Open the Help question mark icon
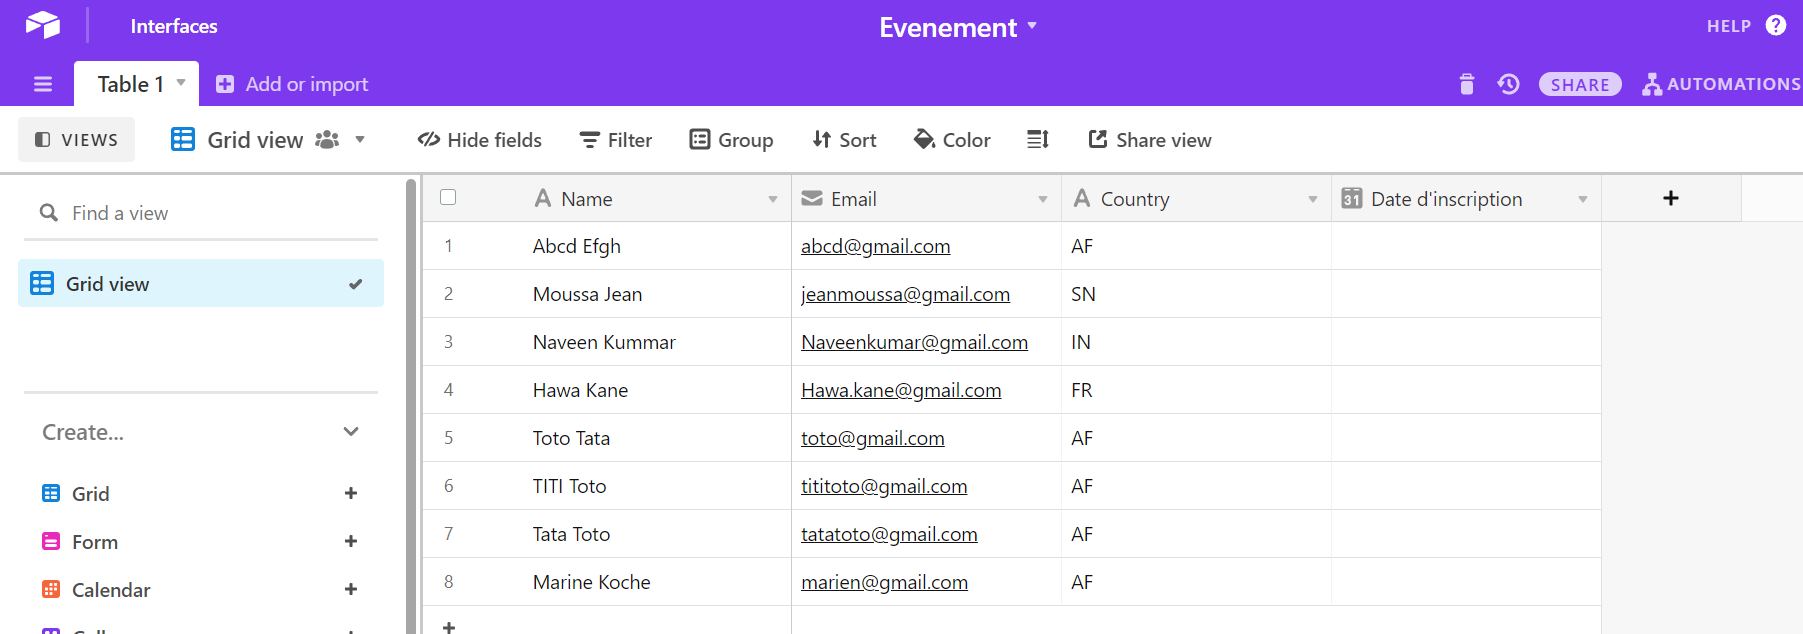Viewport: 1803px width, 634px height. (x=1776, y=25)
